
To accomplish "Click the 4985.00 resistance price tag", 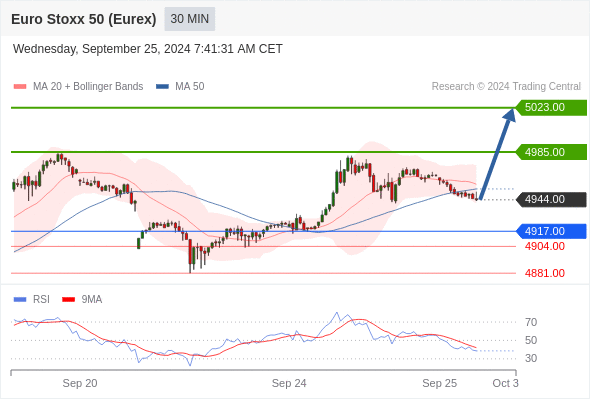I will pyautogui.click(x=551, y=152).
